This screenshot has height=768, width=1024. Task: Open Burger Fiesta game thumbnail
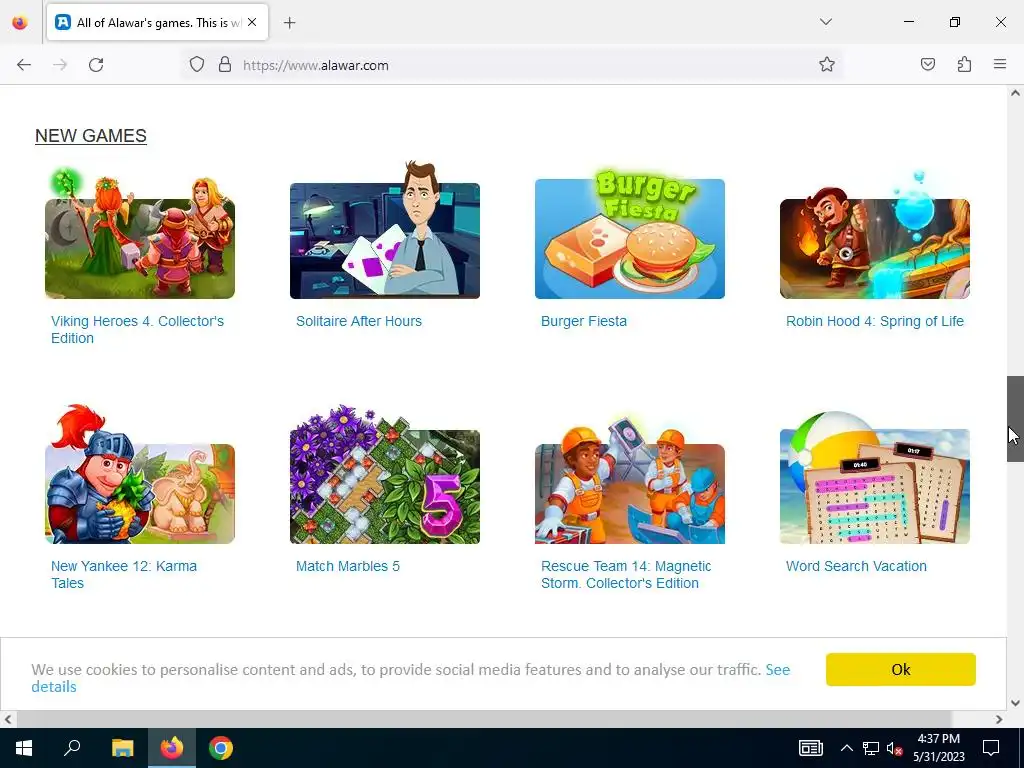[x=630, y=236]
